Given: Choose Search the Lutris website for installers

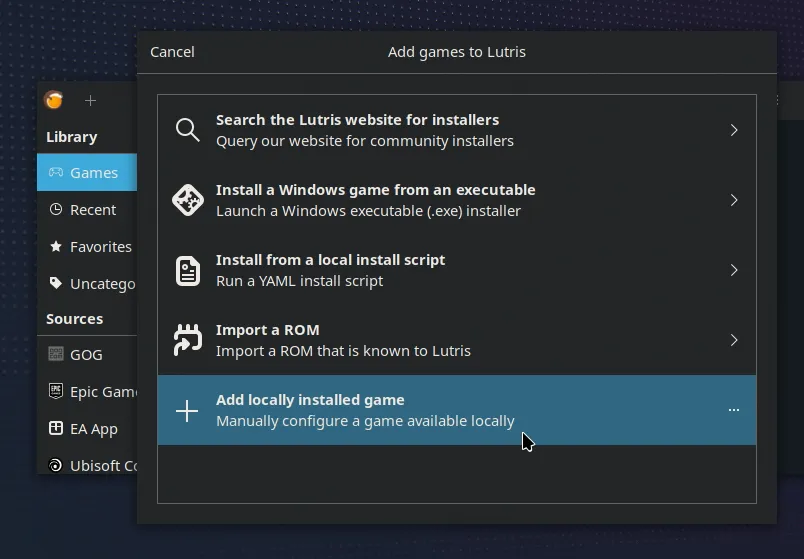Looking at the screenshot, I should (x=457, y=130).
